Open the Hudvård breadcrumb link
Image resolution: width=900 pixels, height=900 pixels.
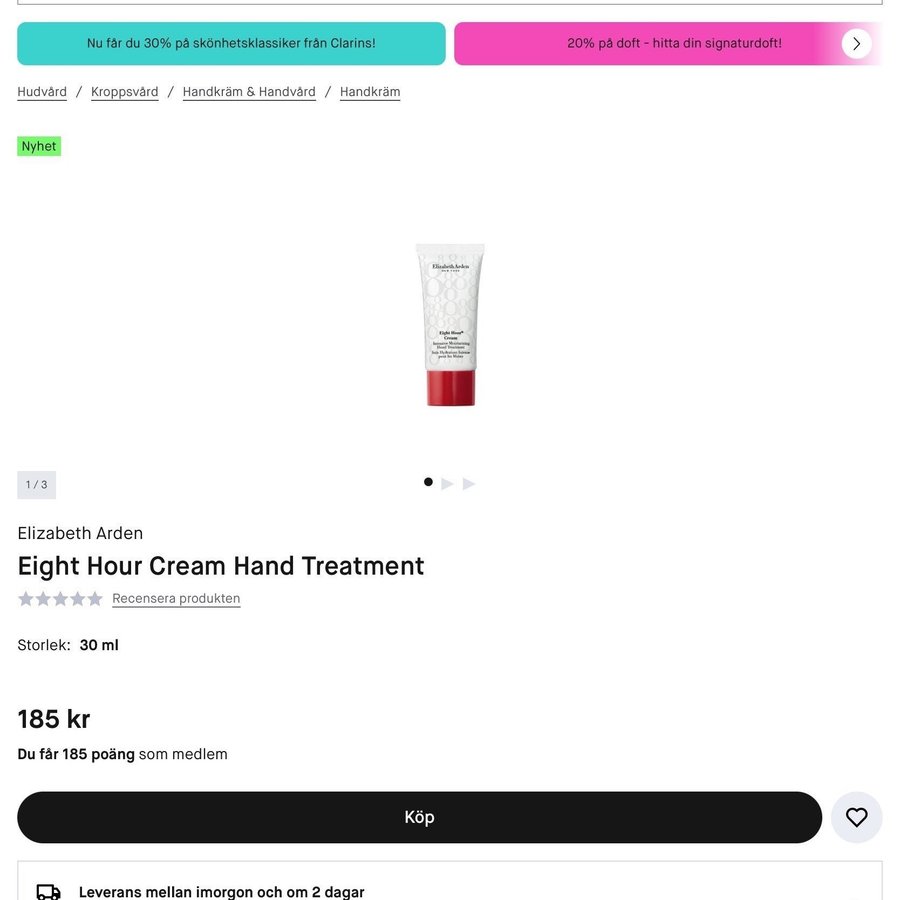click(42, 92)
